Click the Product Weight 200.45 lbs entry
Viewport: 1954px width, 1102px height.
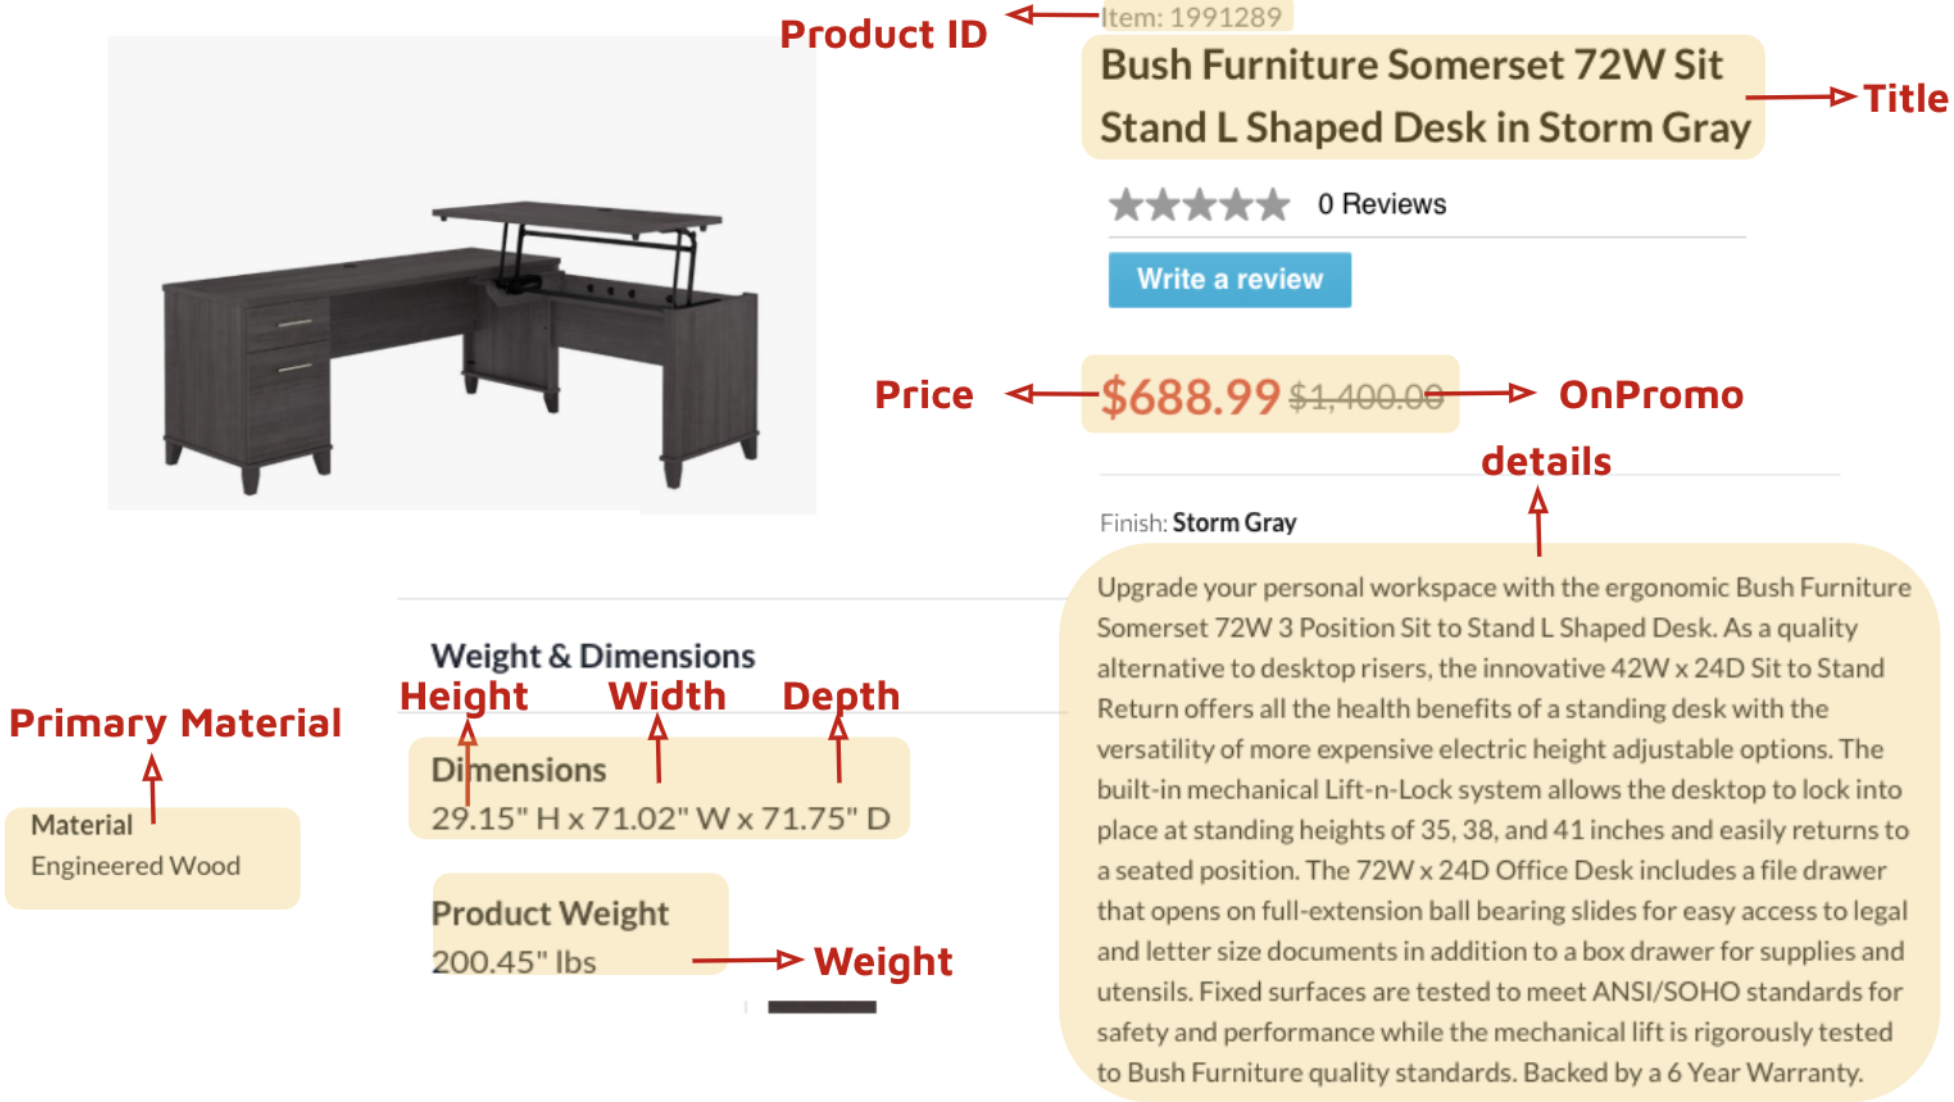click(550, 937)
